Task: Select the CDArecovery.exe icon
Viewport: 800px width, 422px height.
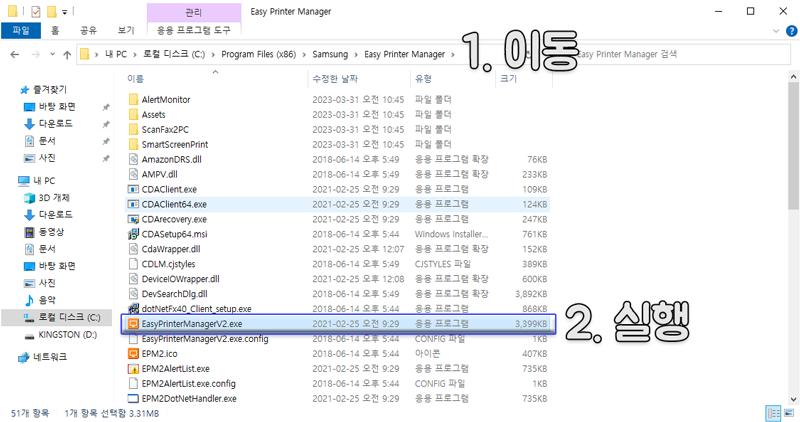Action: (x=133, y=219)
